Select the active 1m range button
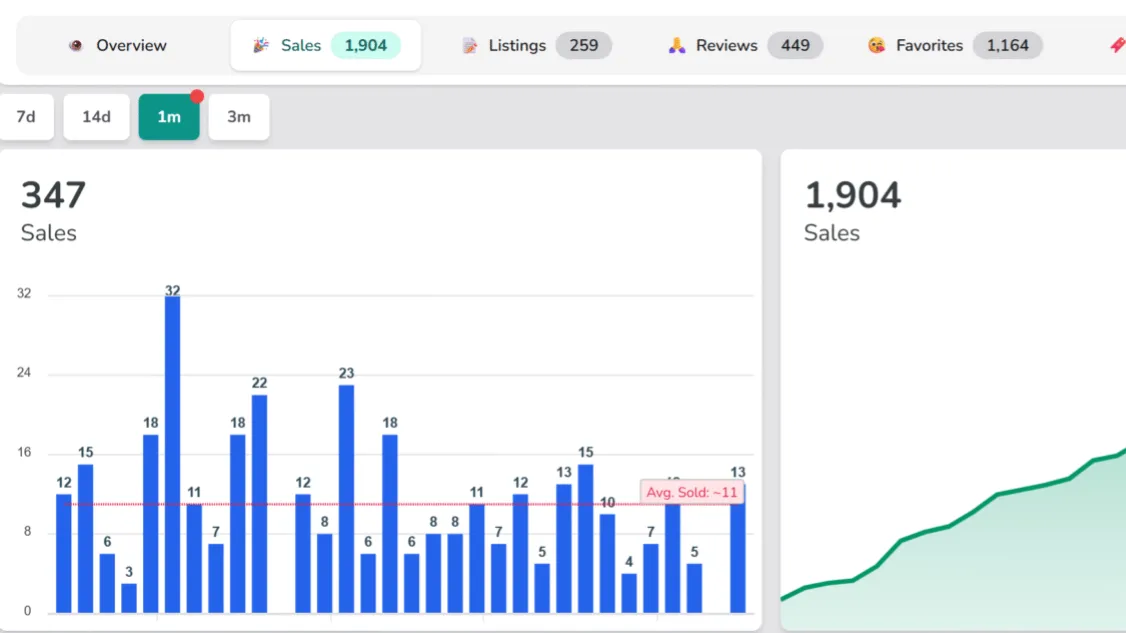Screen dimensions: 1126x633 click(x=169, y=118)
